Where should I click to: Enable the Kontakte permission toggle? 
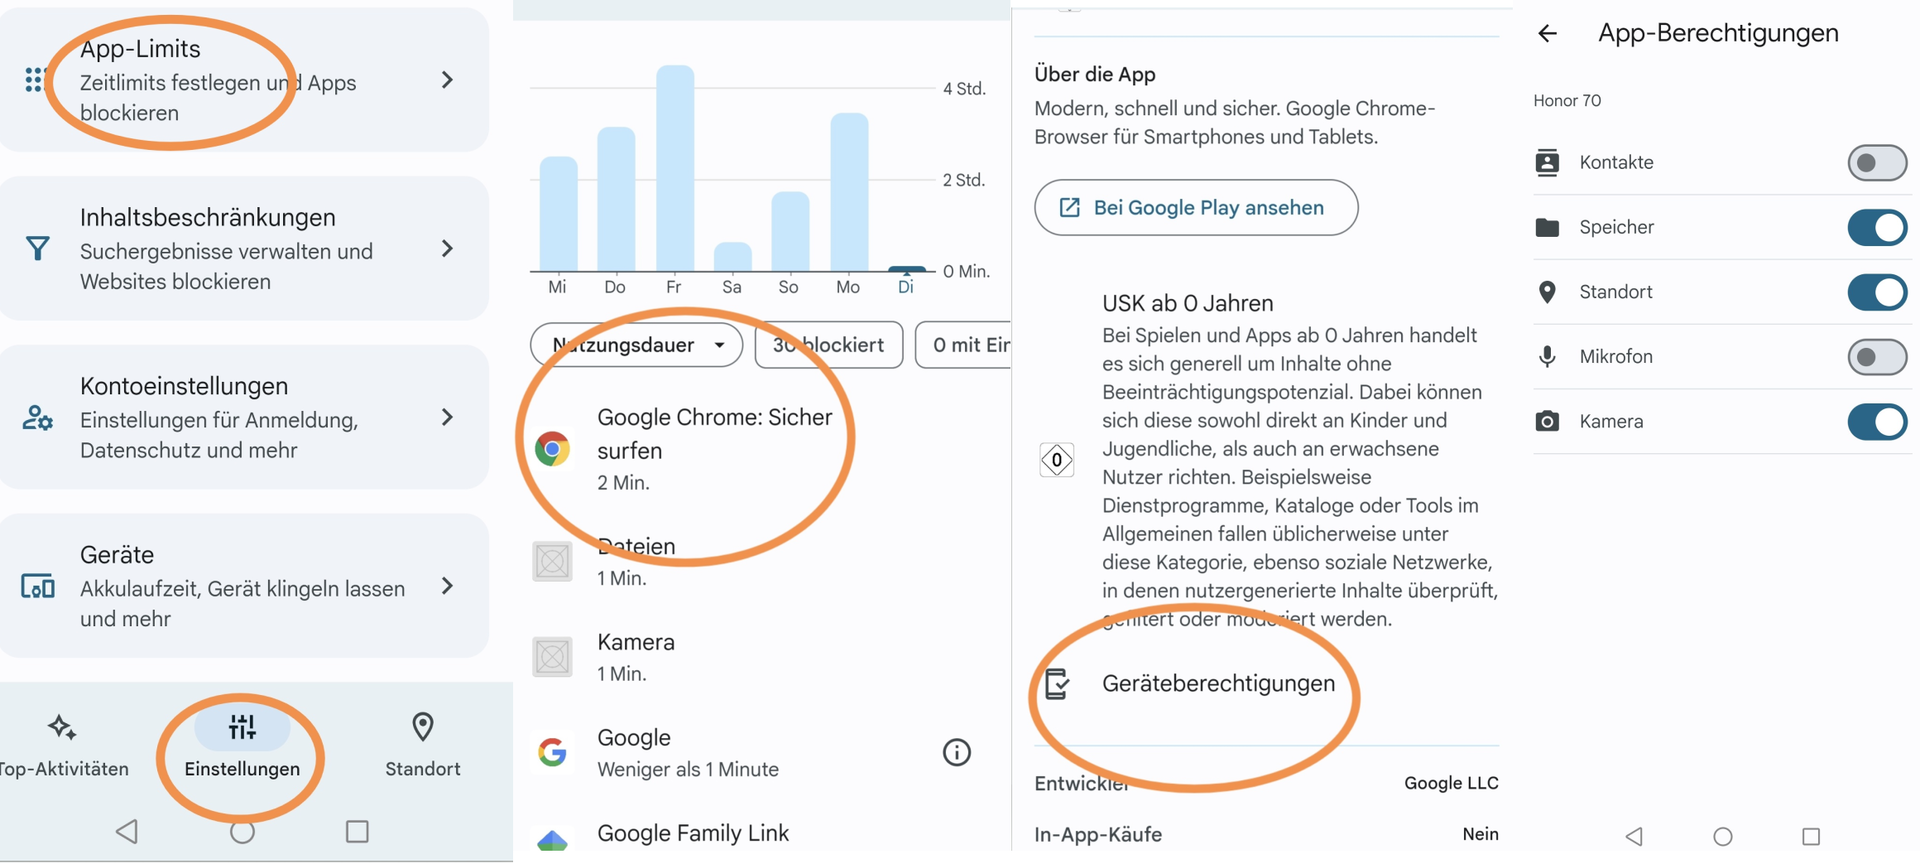pyautogui.click(x=1876, y=163)
